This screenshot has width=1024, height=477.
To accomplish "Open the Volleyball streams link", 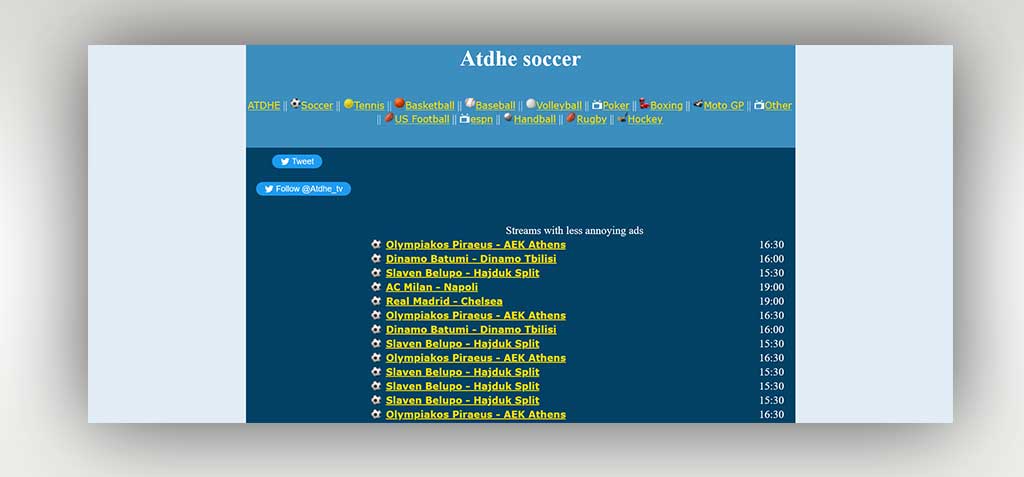I will click(559, 105).
